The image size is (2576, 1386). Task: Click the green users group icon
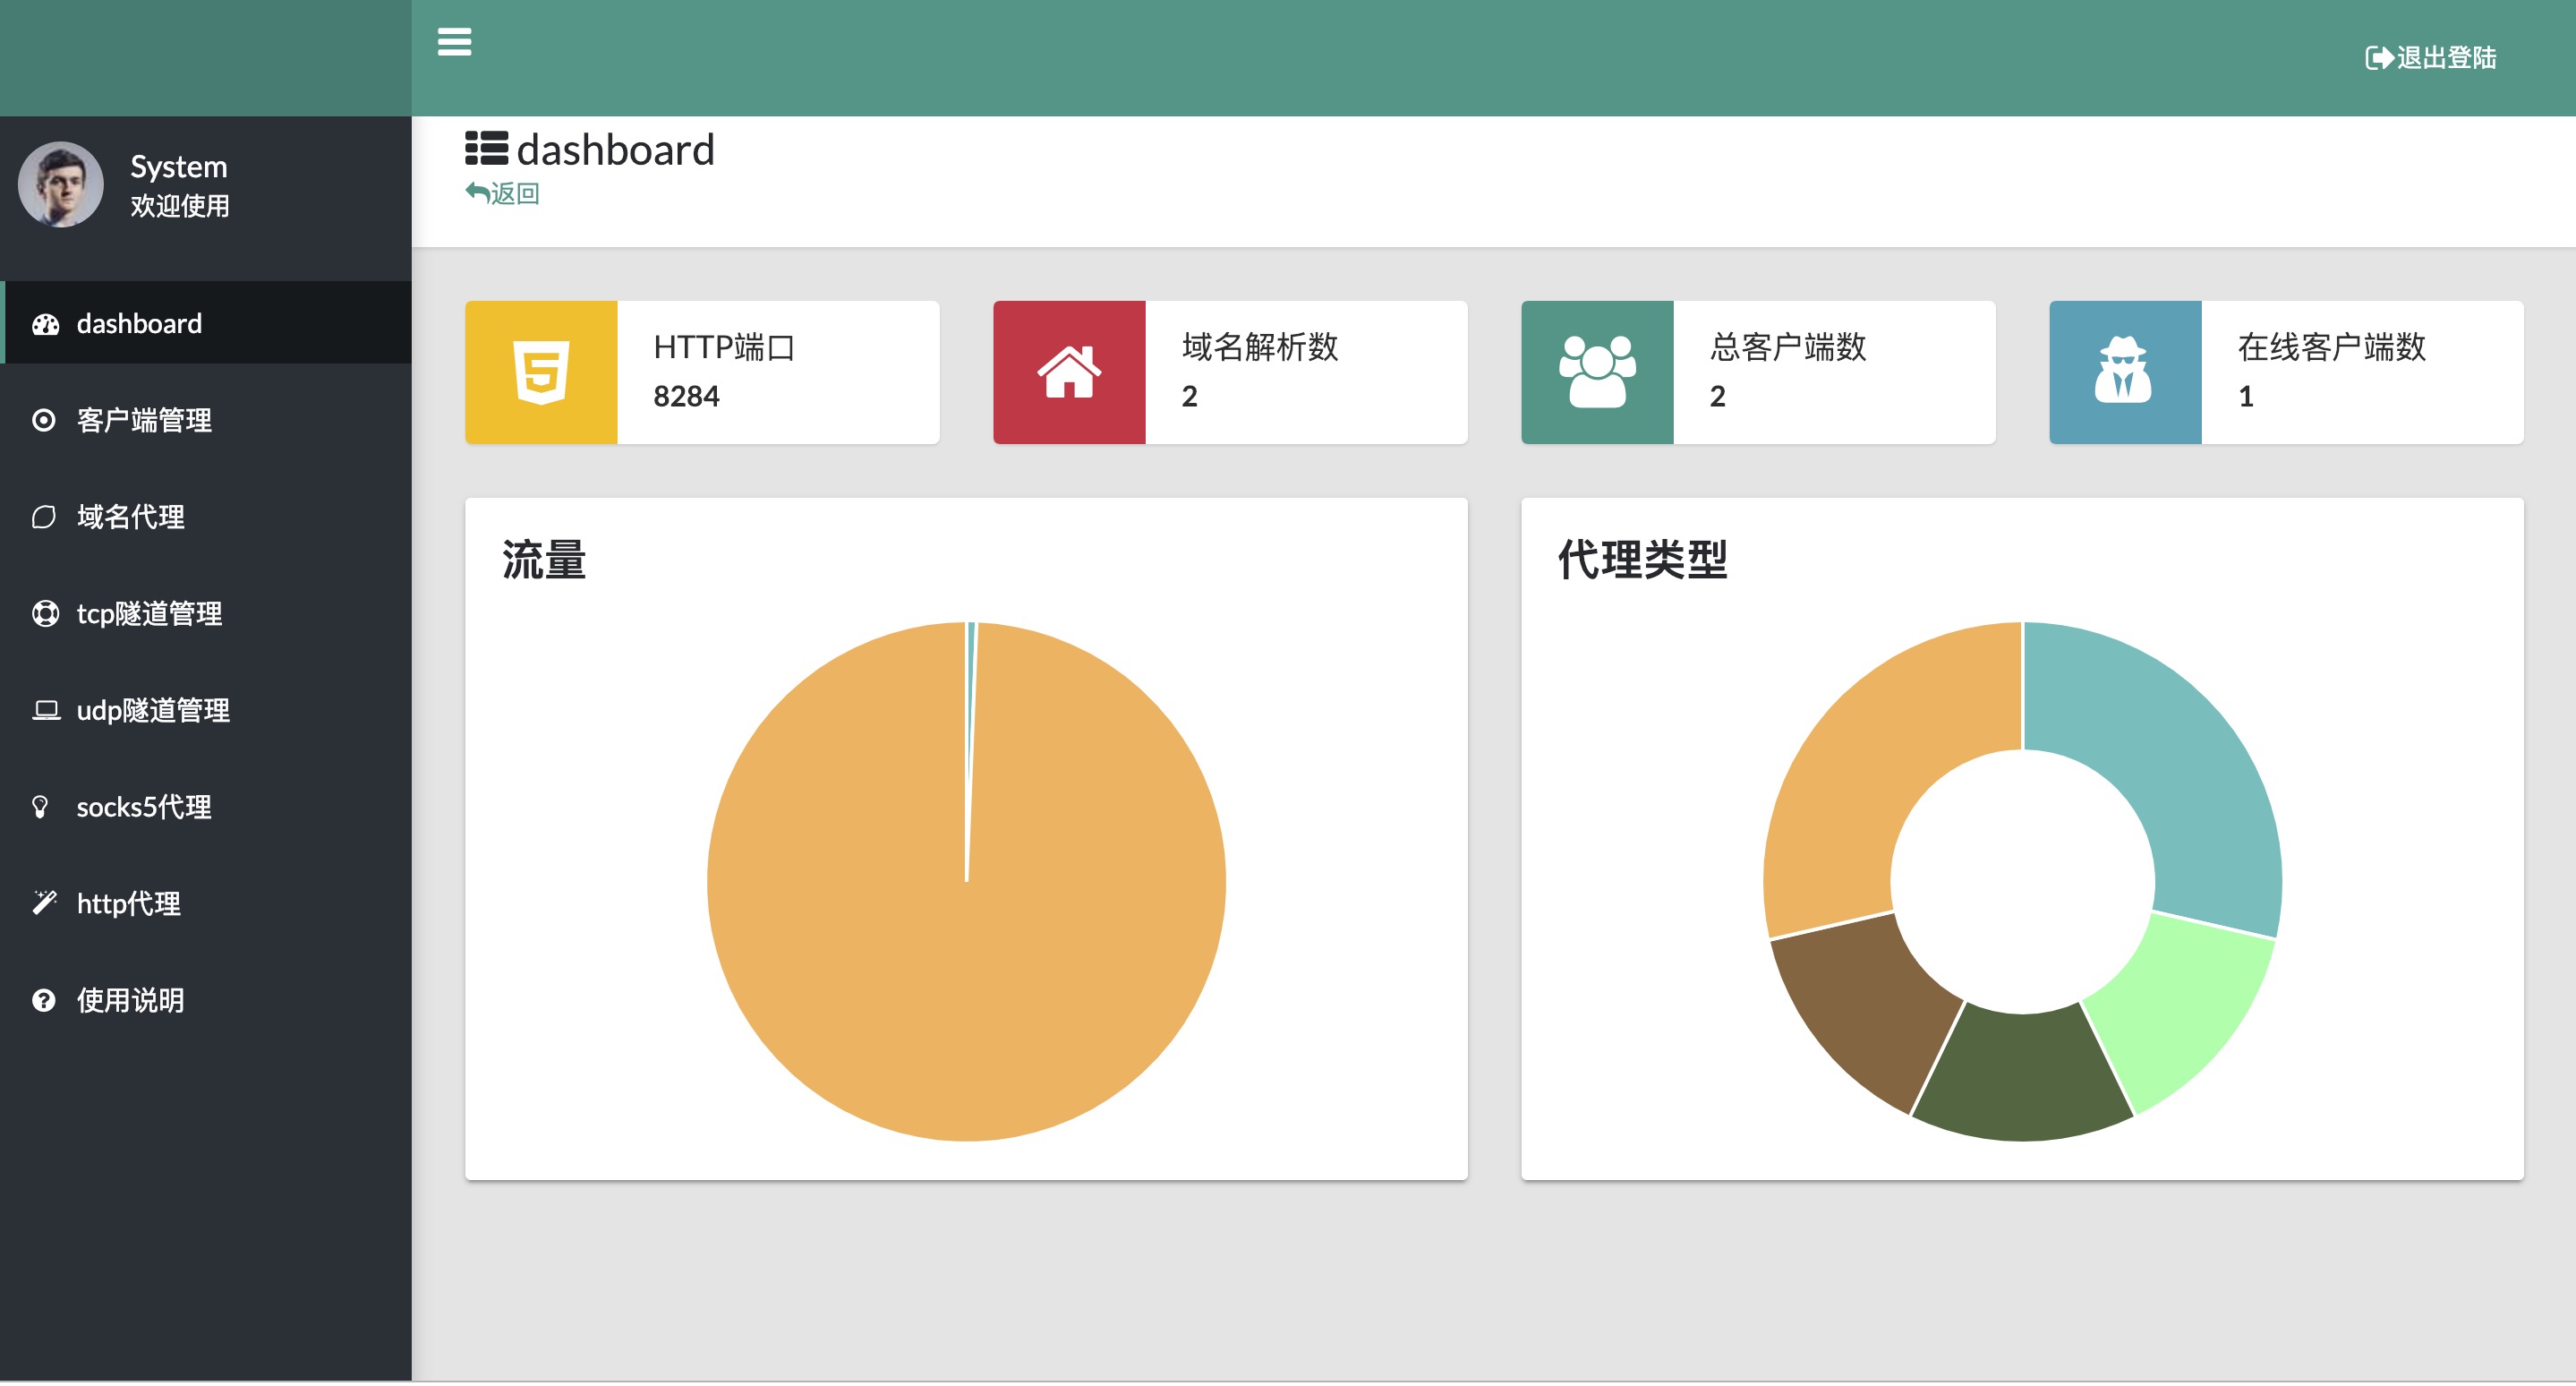coord(1597,372)
